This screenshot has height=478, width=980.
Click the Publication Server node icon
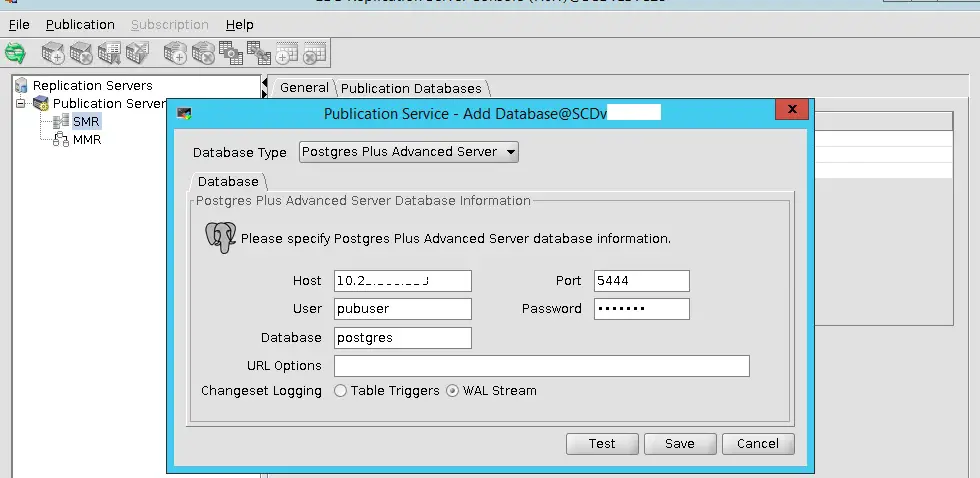(x=41, y=103)
